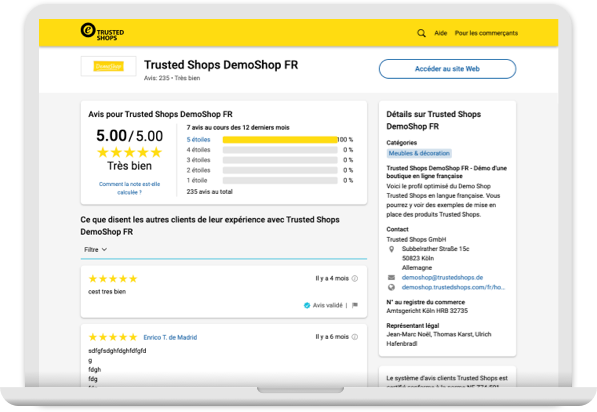Select the 4 étoiles rating bar
Image resolution: width=597 pixels, height=412 pixels.
[280, 150]
